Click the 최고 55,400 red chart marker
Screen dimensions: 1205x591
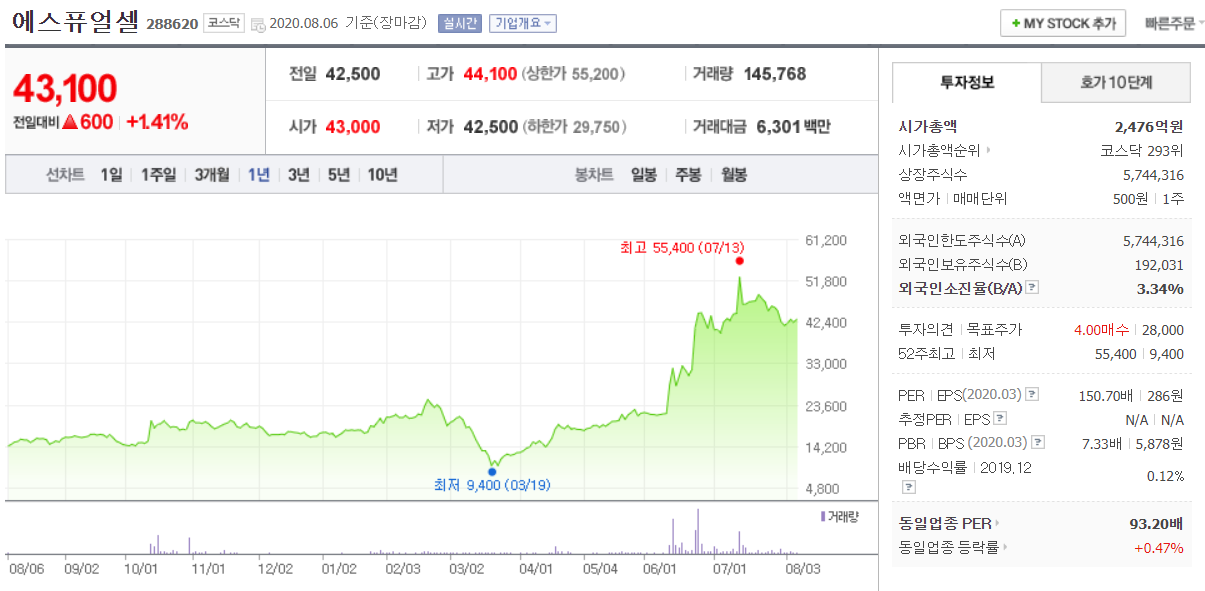click(739, 261)
